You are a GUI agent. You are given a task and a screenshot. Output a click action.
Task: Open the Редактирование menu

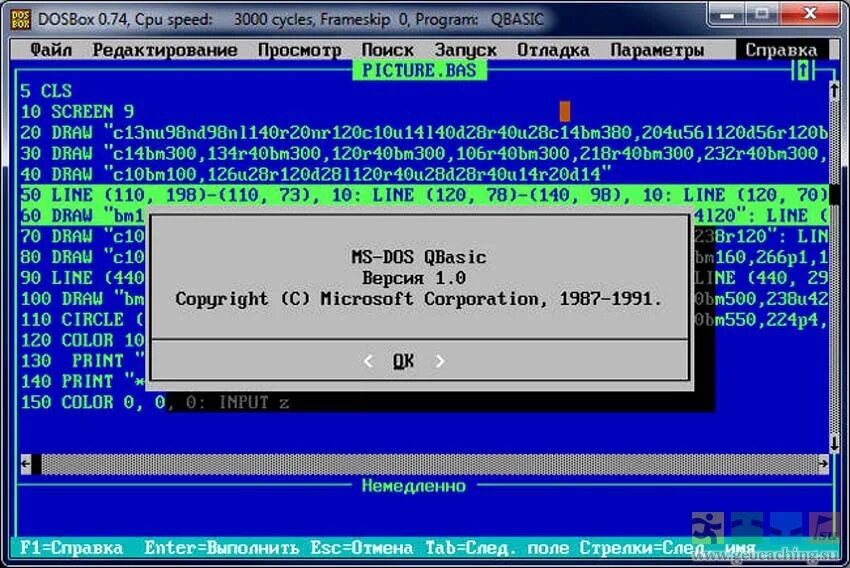pos(165,50)
